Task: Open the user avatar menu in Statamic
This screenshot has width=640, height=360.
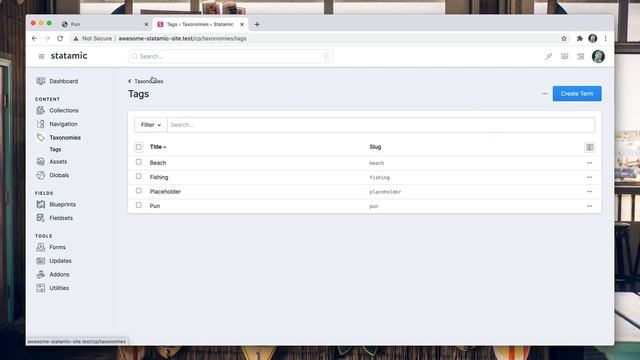Action: coord(598,56)
